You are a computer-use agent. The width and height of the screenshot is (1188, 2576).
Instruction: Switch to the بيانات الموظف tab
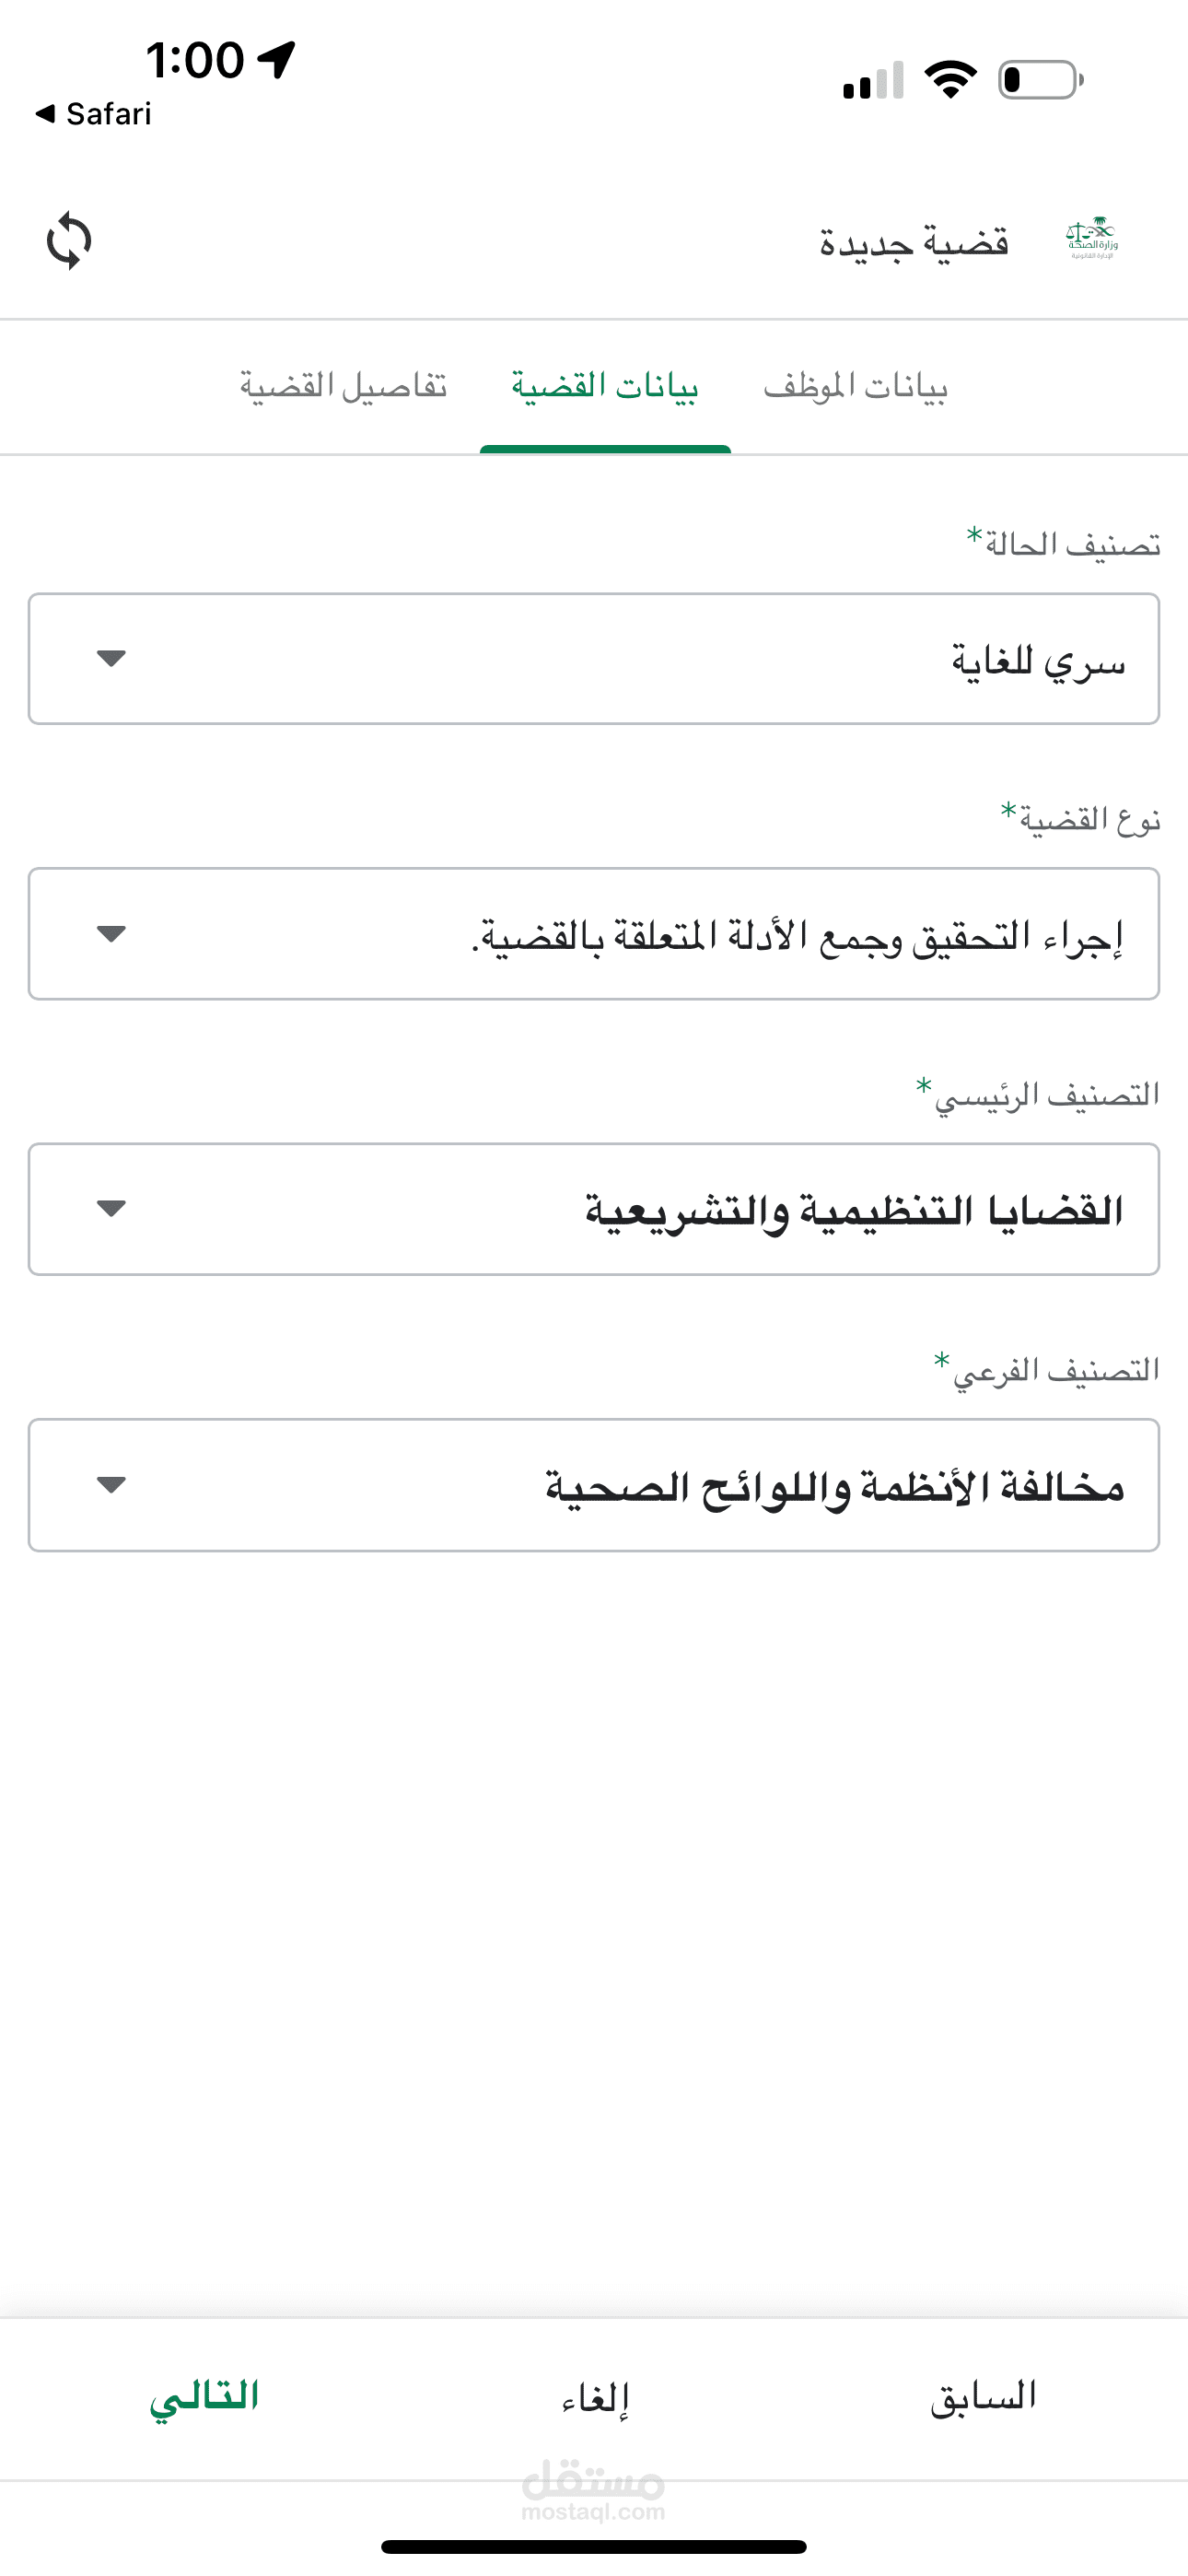[855, 386]
